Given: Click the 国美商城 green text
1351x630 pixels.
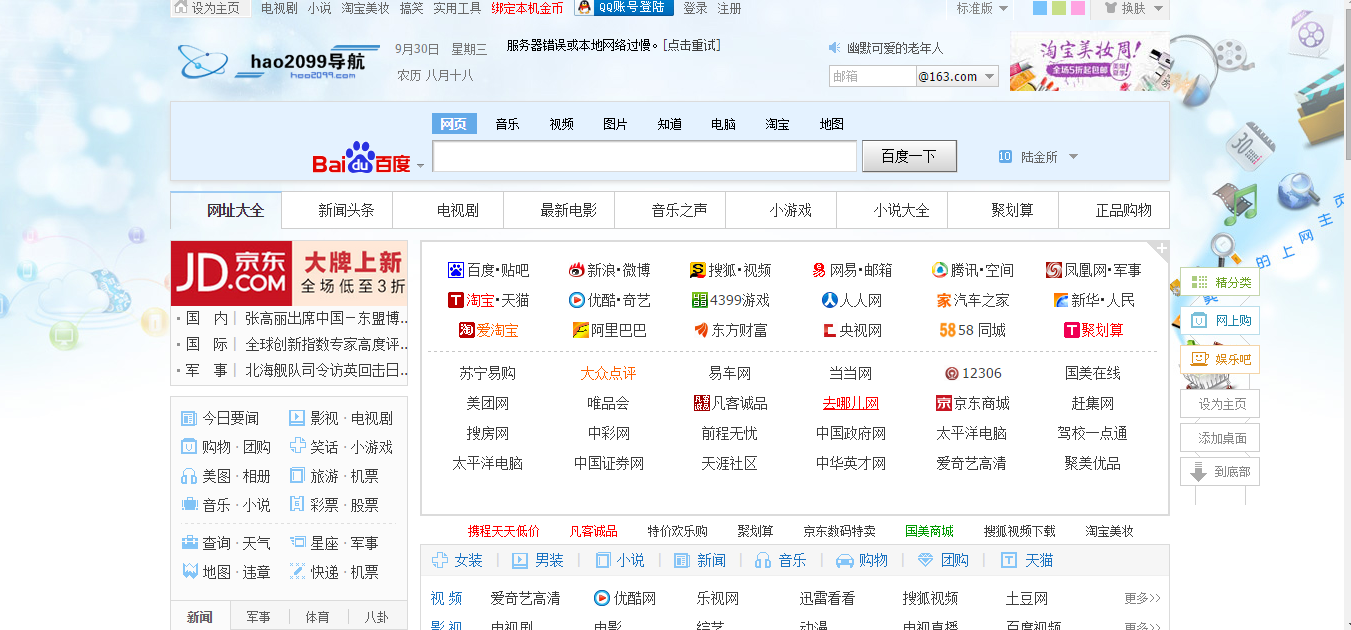Looking at the screenshot, I should tap(929, 531).
